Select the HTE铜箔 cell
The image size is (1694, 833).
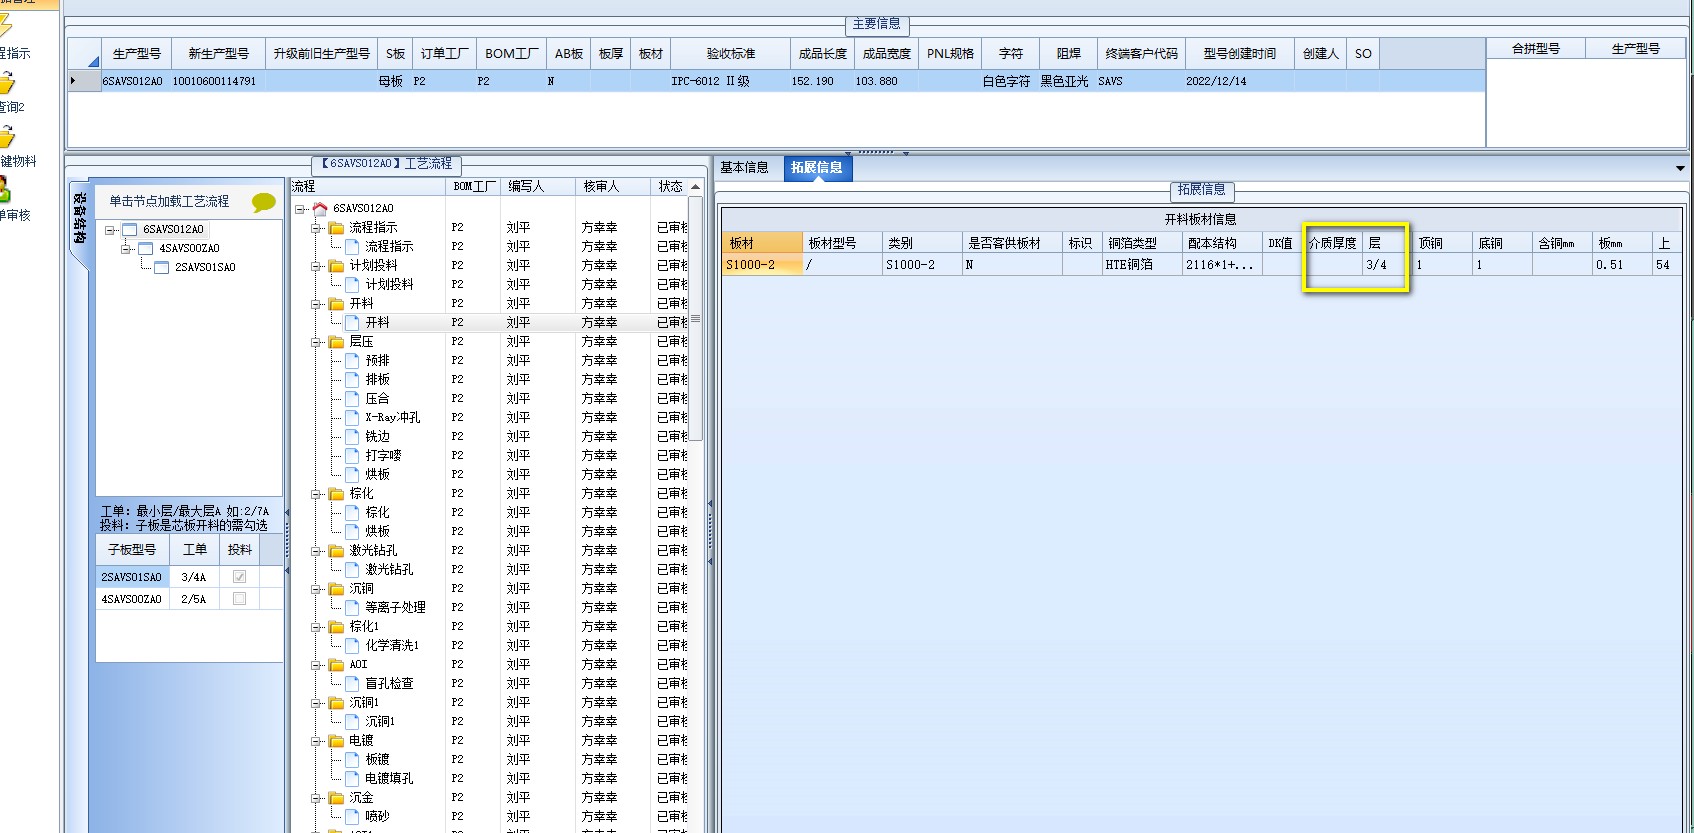tap(1142, 265)
